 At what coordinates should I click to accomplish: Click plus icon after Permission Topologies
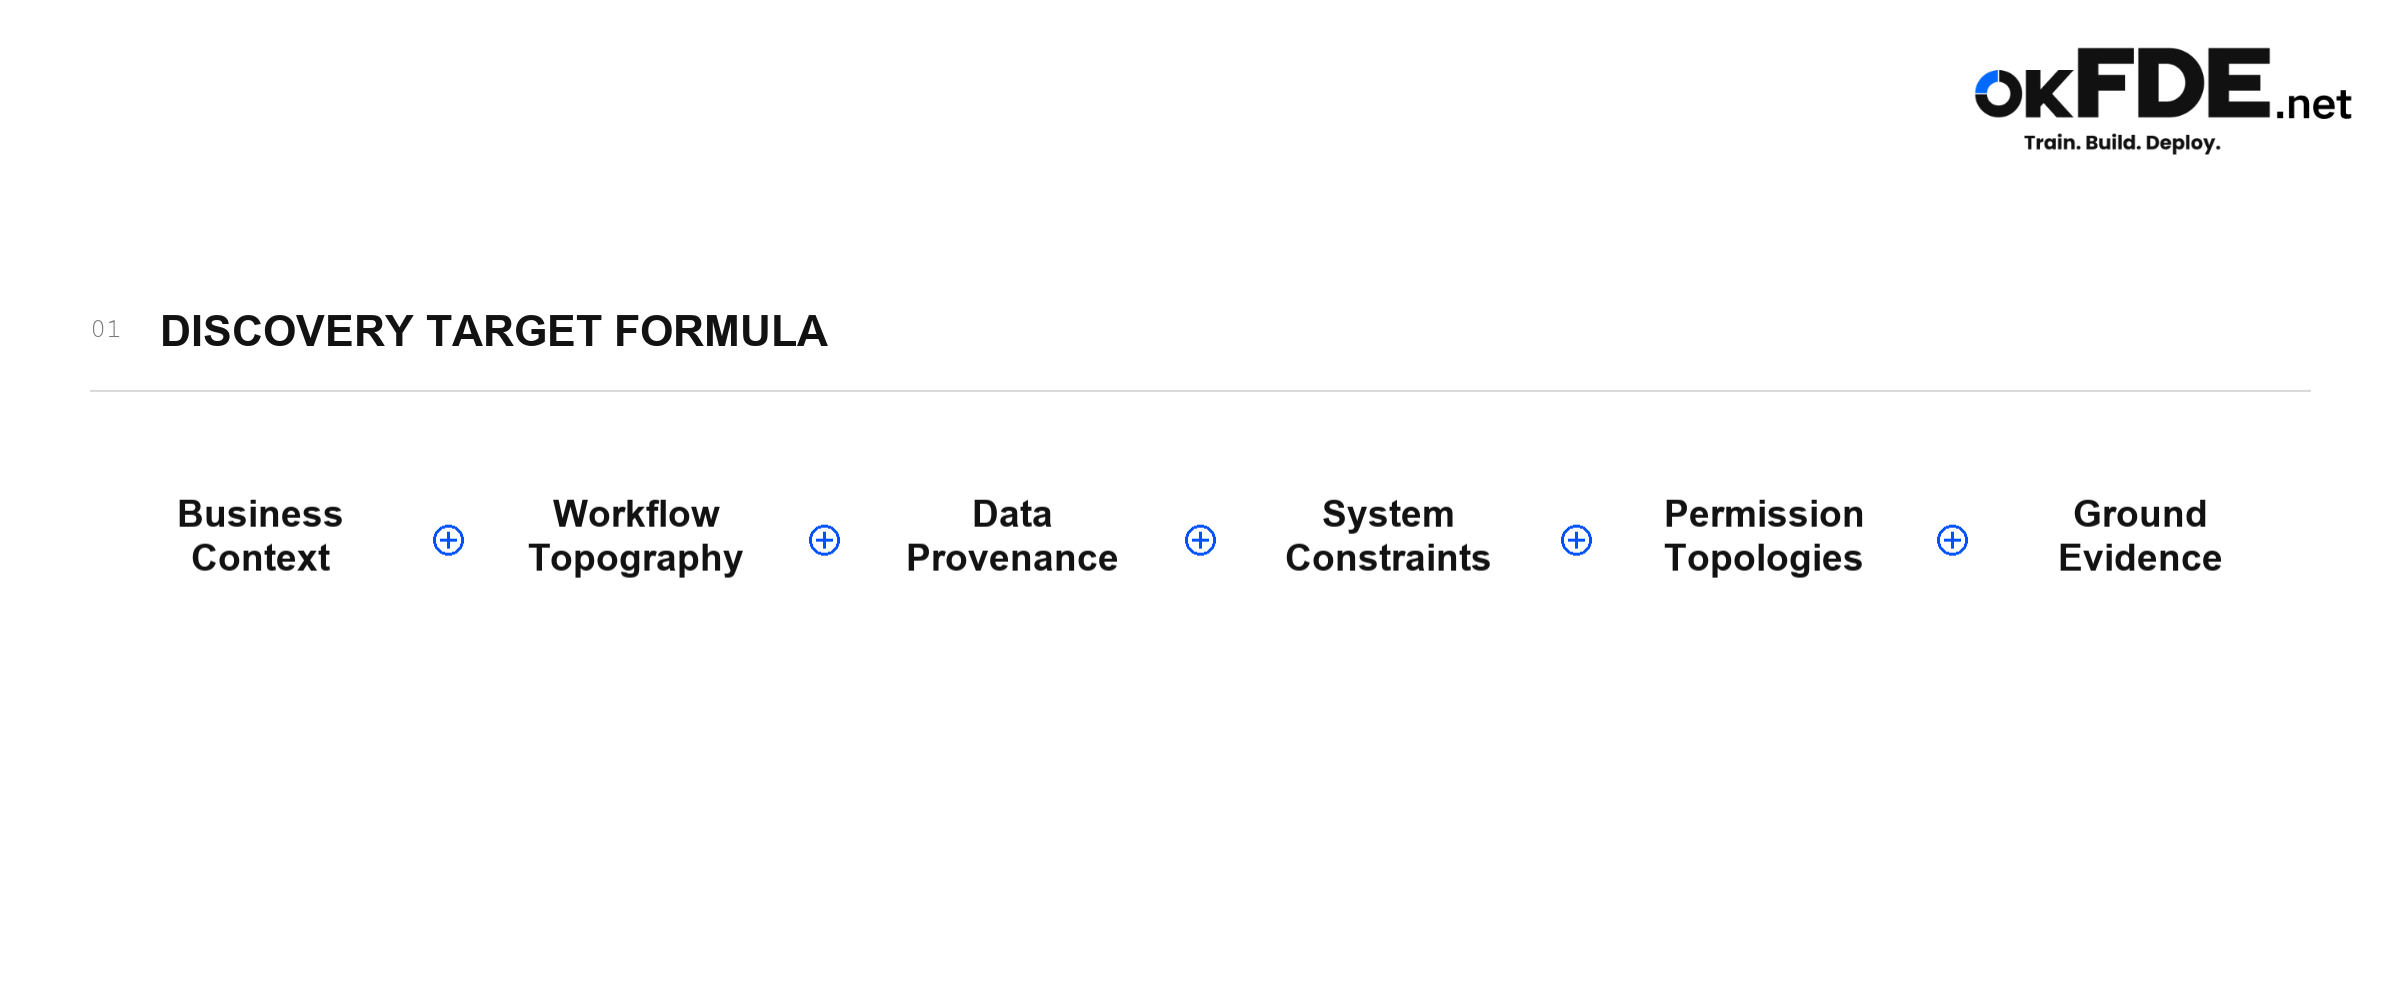(x=1952, y=540)
